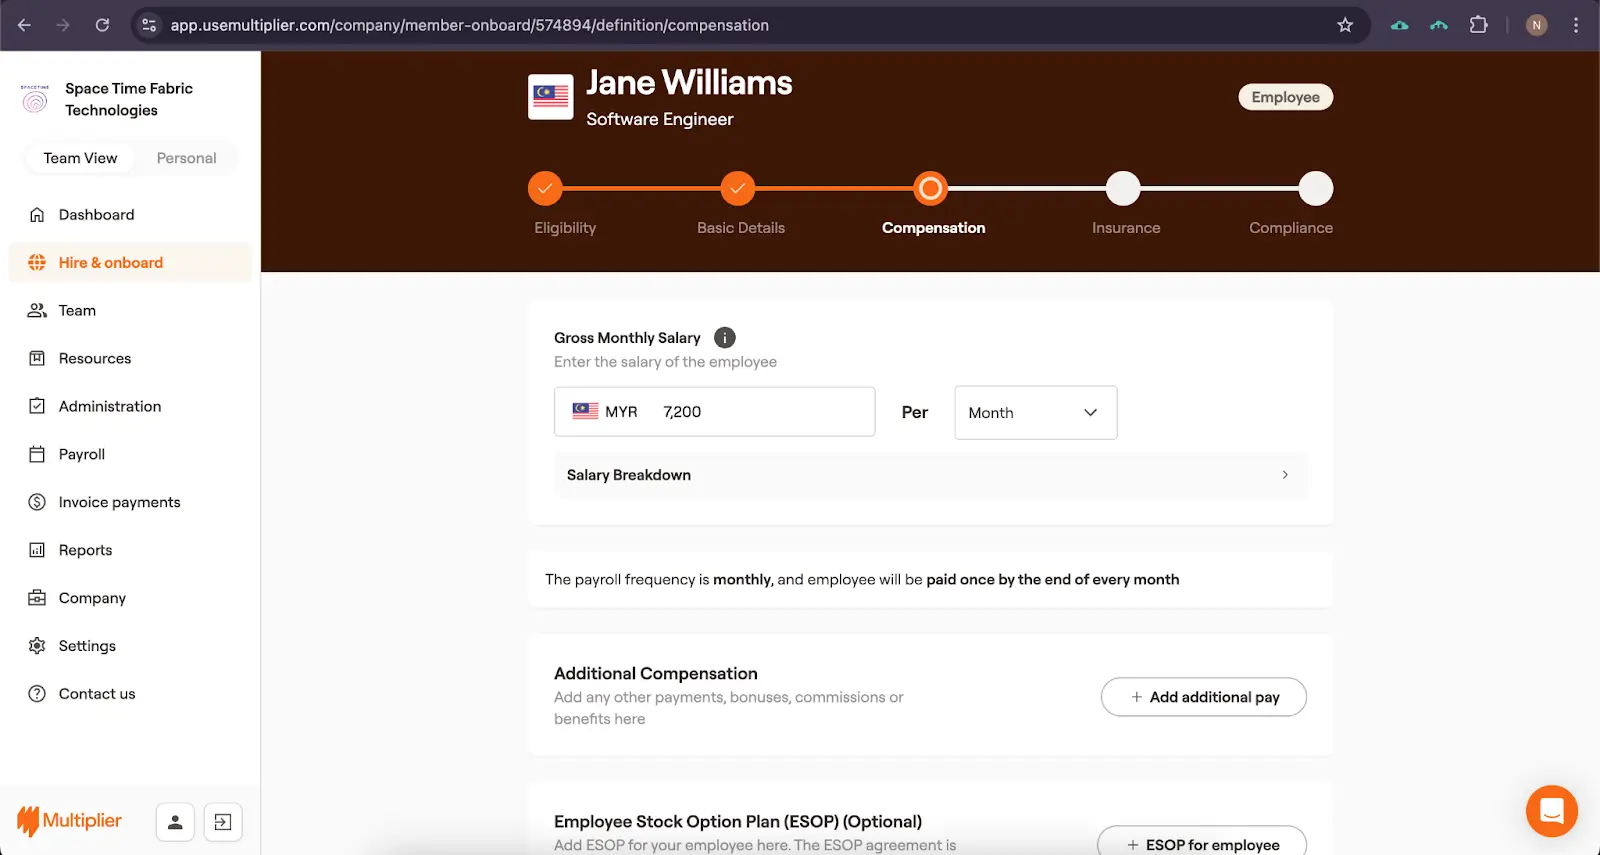Click the Eligibility completed step marker
Image resolution: width=1600 pixels, height=855 pixels.
click(545, 188)
